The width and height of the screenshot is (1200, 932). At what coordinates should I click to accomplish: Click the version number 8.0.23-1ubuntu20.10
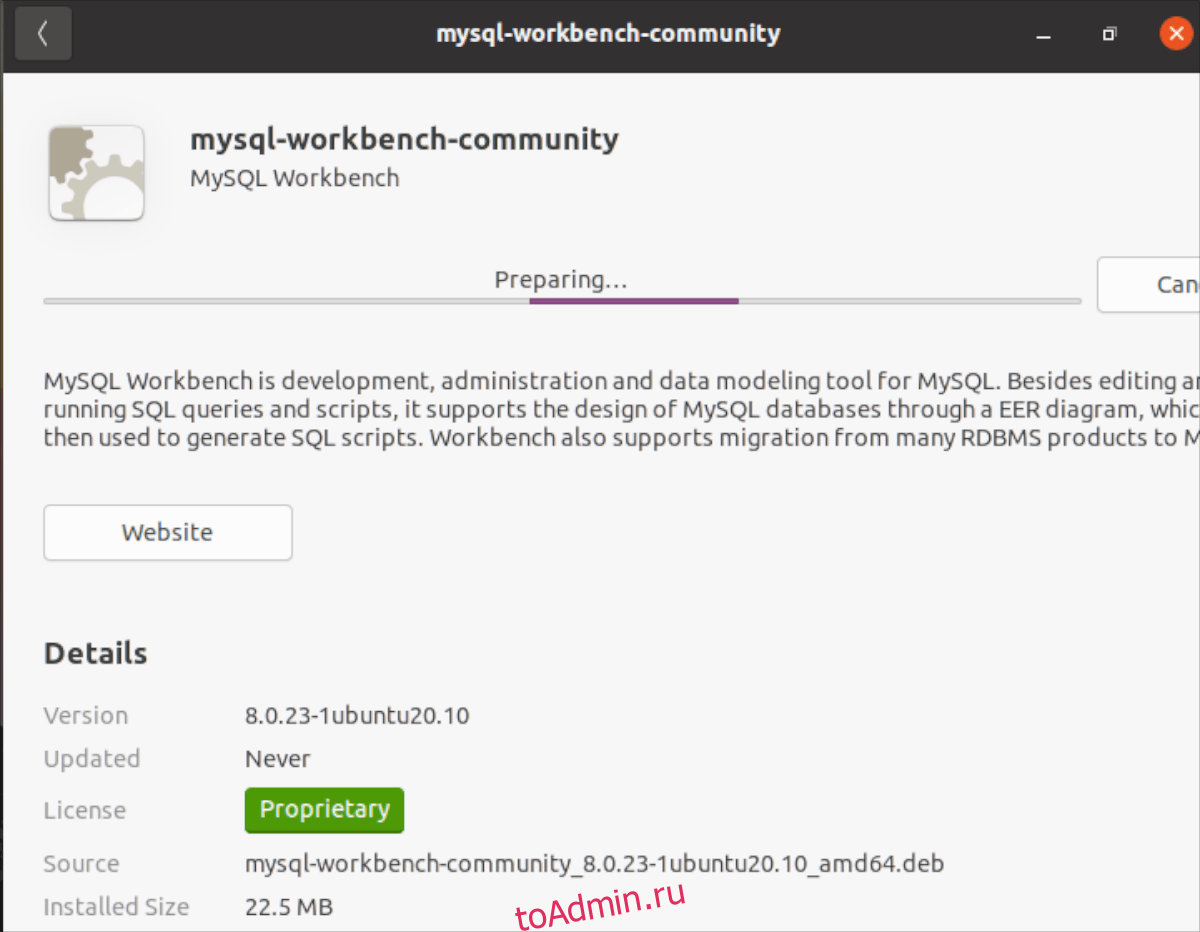[x=357, y=716]
